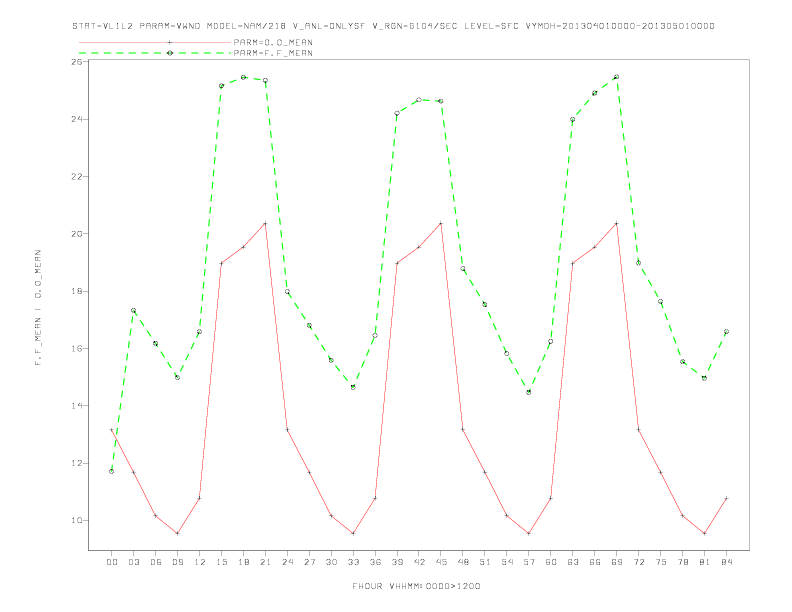Click x-axis hour label 00

(112, 562)
